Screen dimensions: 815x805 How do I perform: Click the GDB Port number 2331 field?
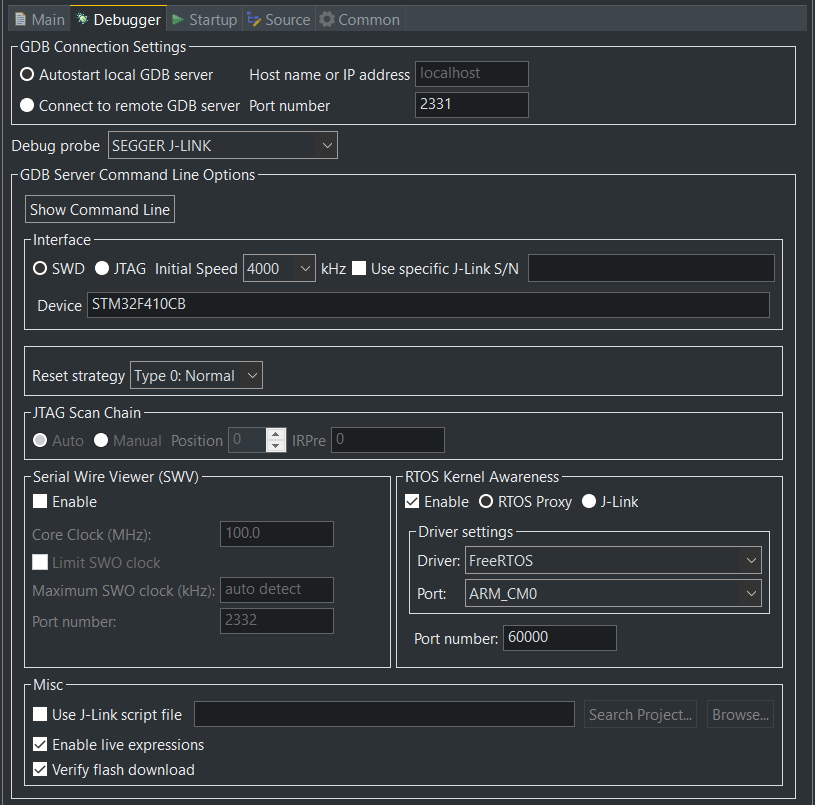pyautogui.click(x=471, y=104)
